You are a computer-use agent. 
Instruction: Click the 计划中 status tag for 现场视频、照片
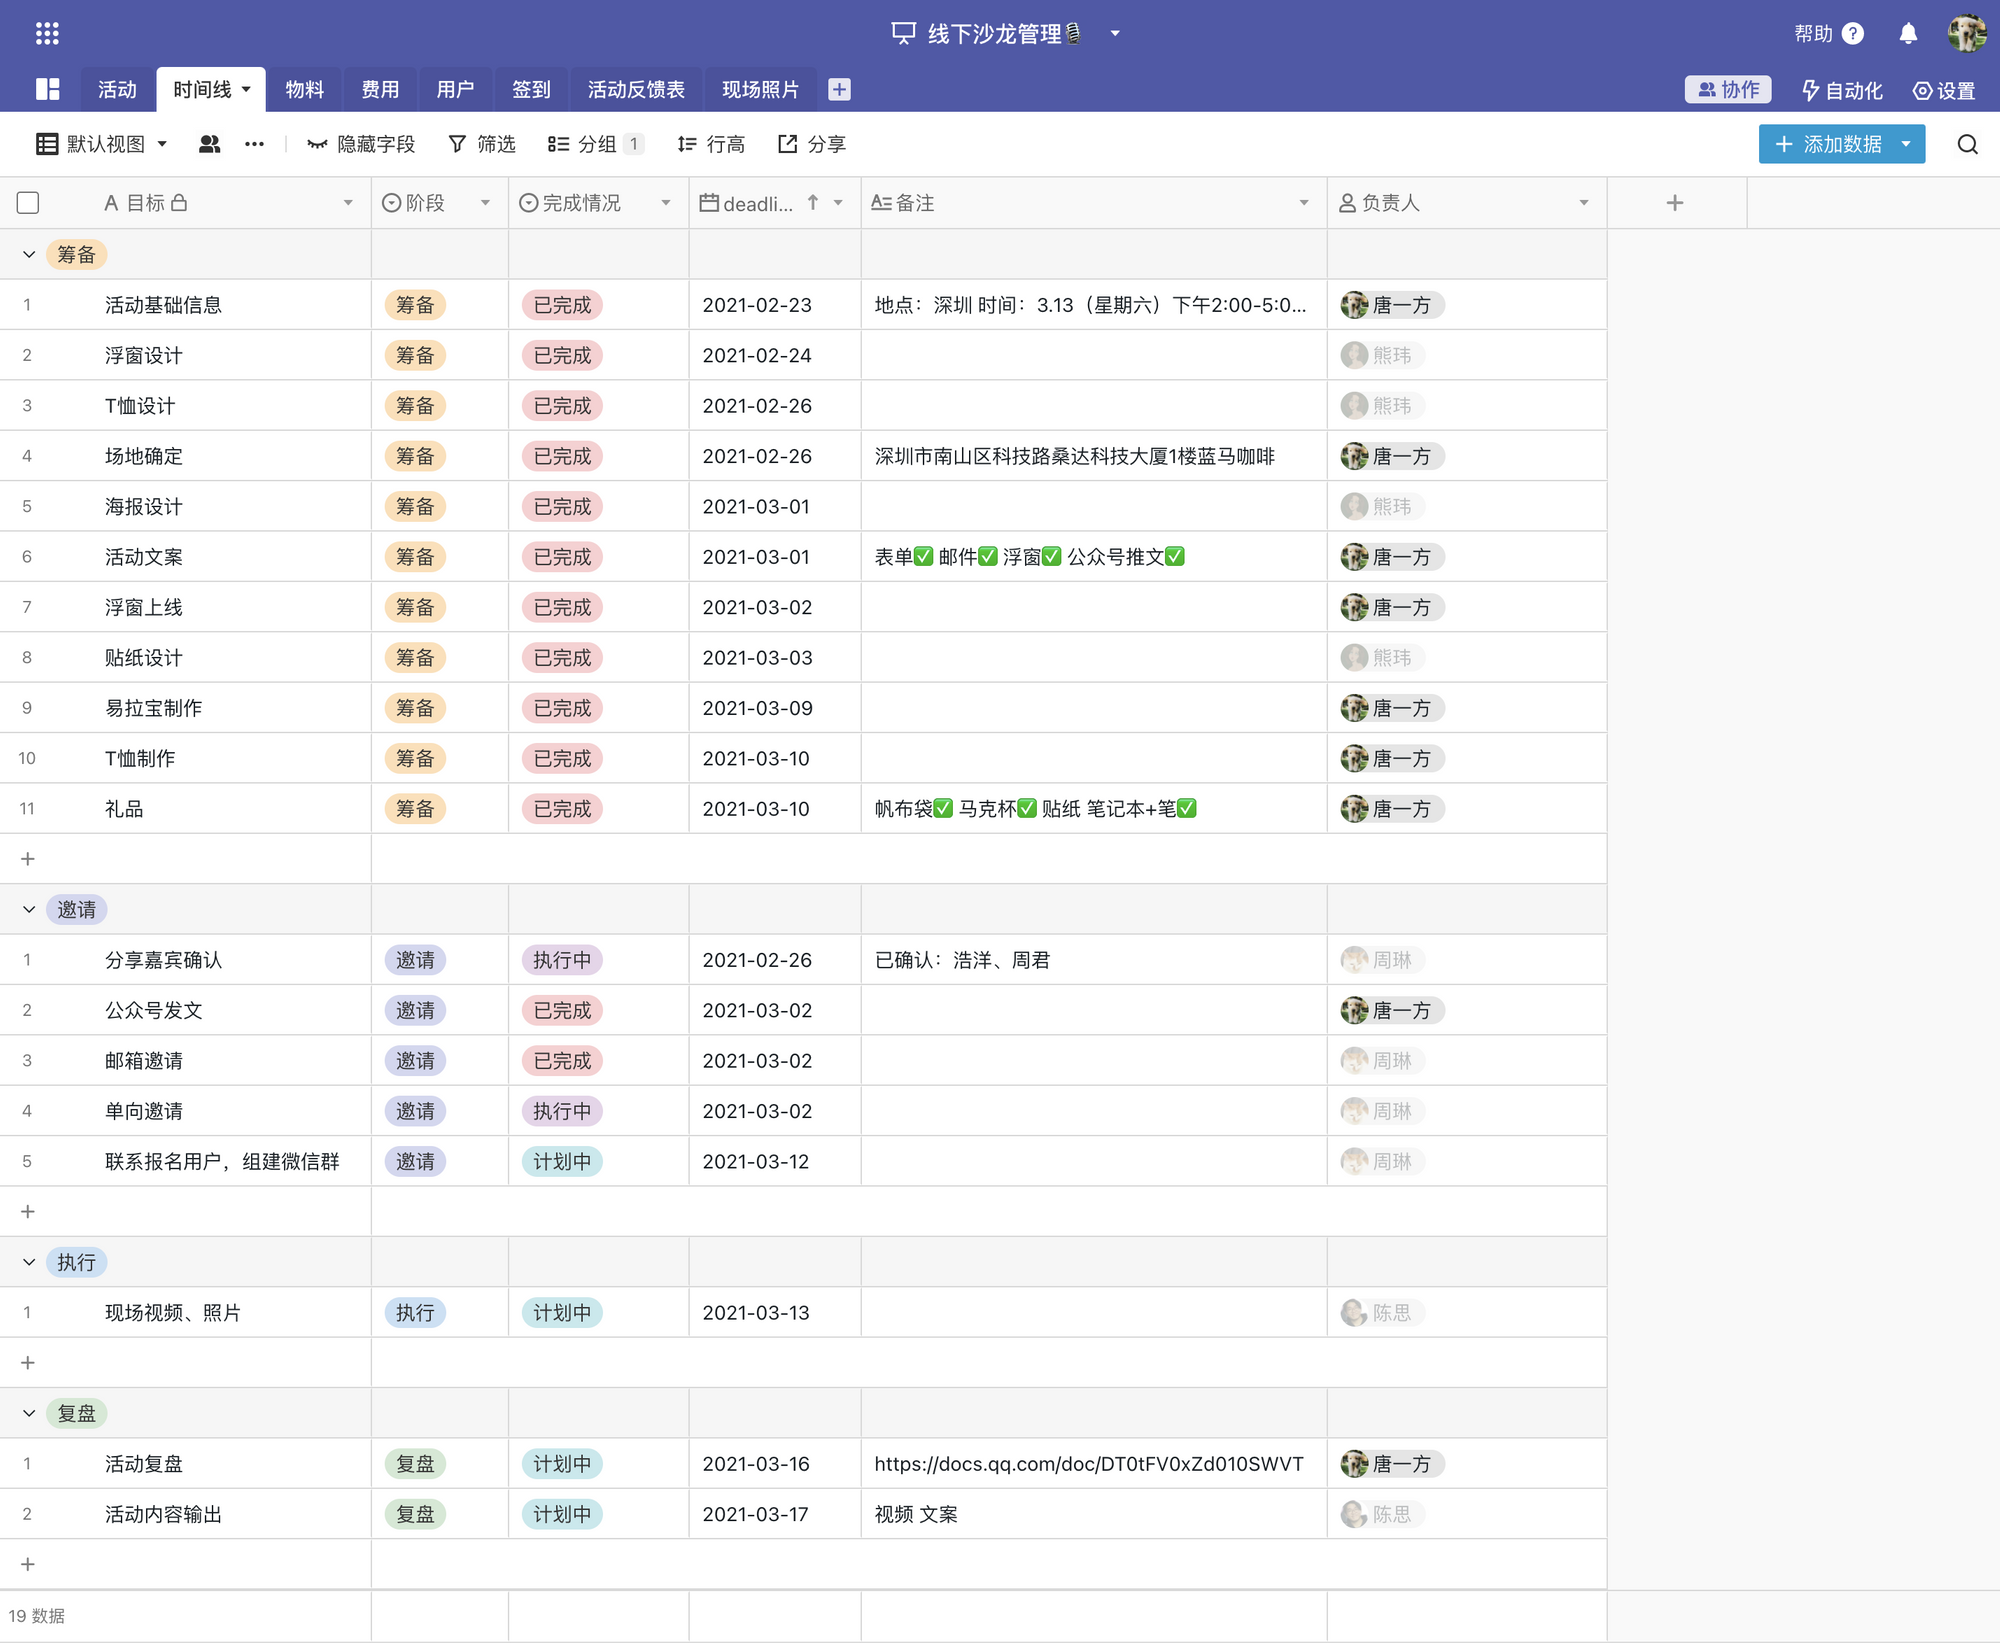point(562,1312)
